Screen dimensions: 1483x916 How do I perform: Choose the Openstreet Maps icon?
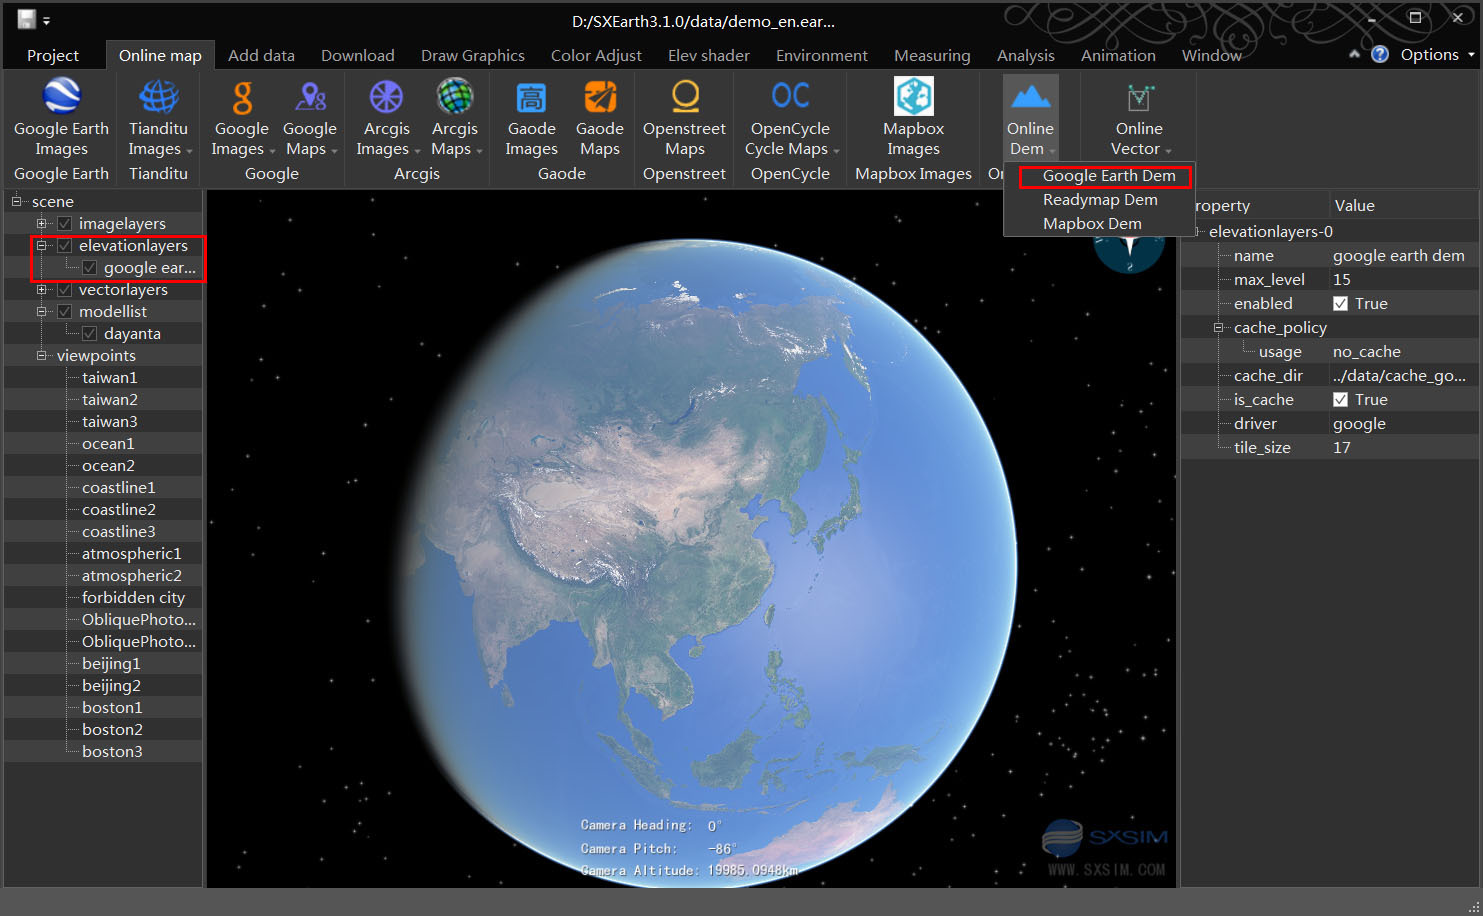(x=685, y=98)
